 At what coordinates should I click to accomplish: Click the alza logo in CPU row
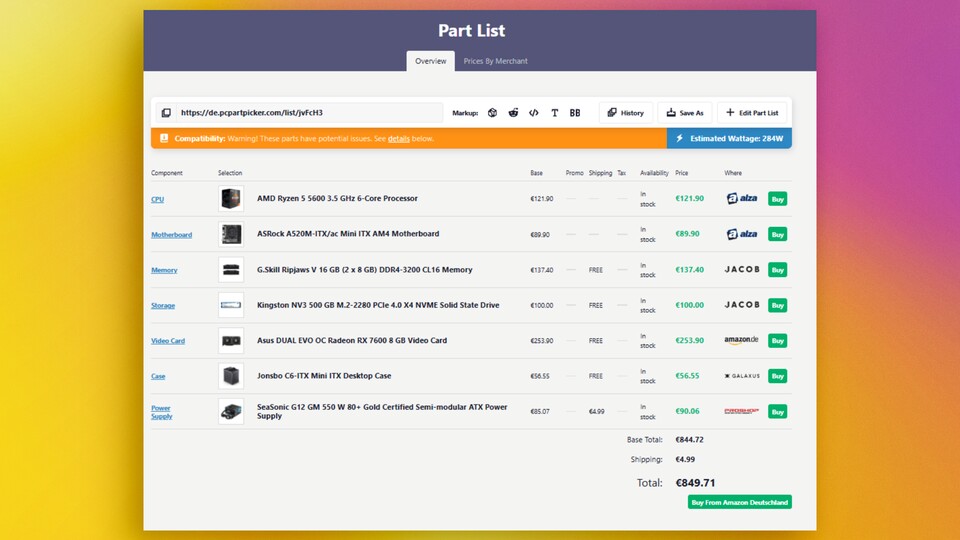(742, 198)
